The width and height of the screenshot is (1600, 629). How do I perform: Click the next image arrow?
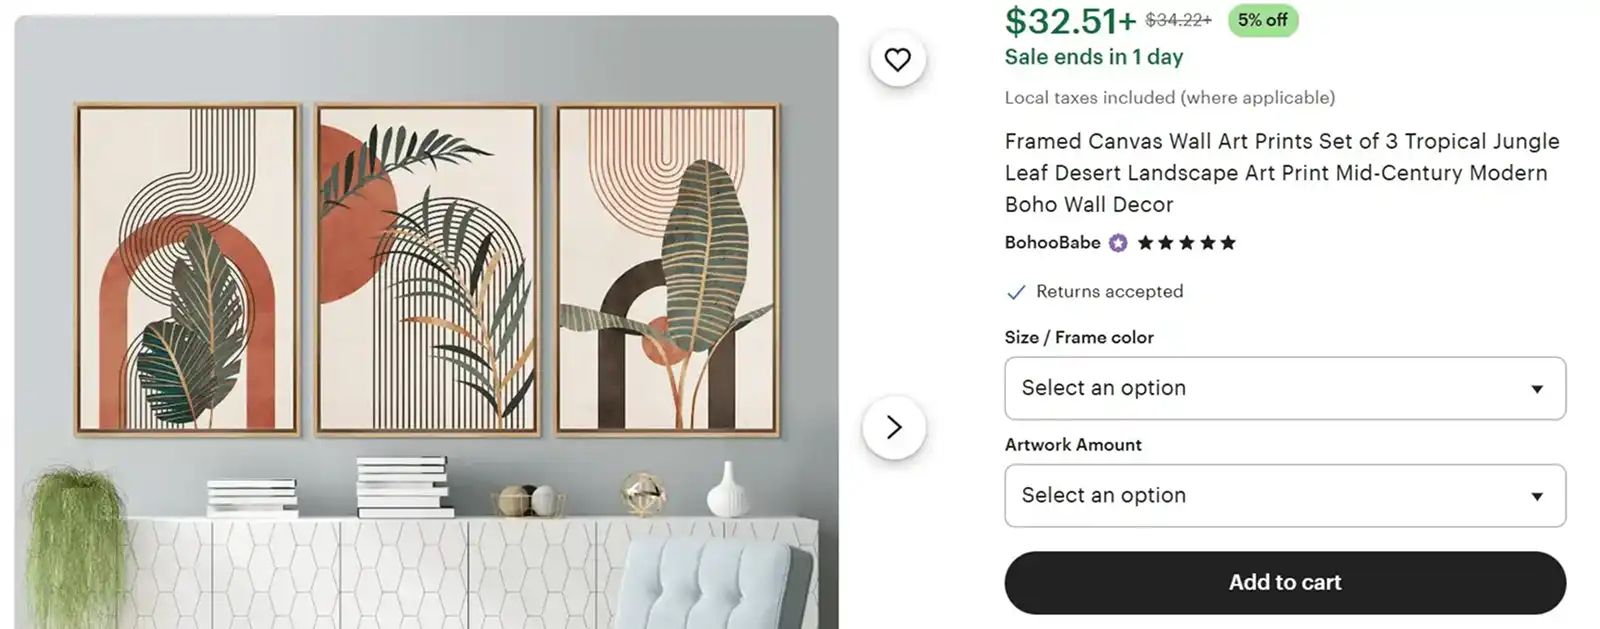[x=895, y=427]
